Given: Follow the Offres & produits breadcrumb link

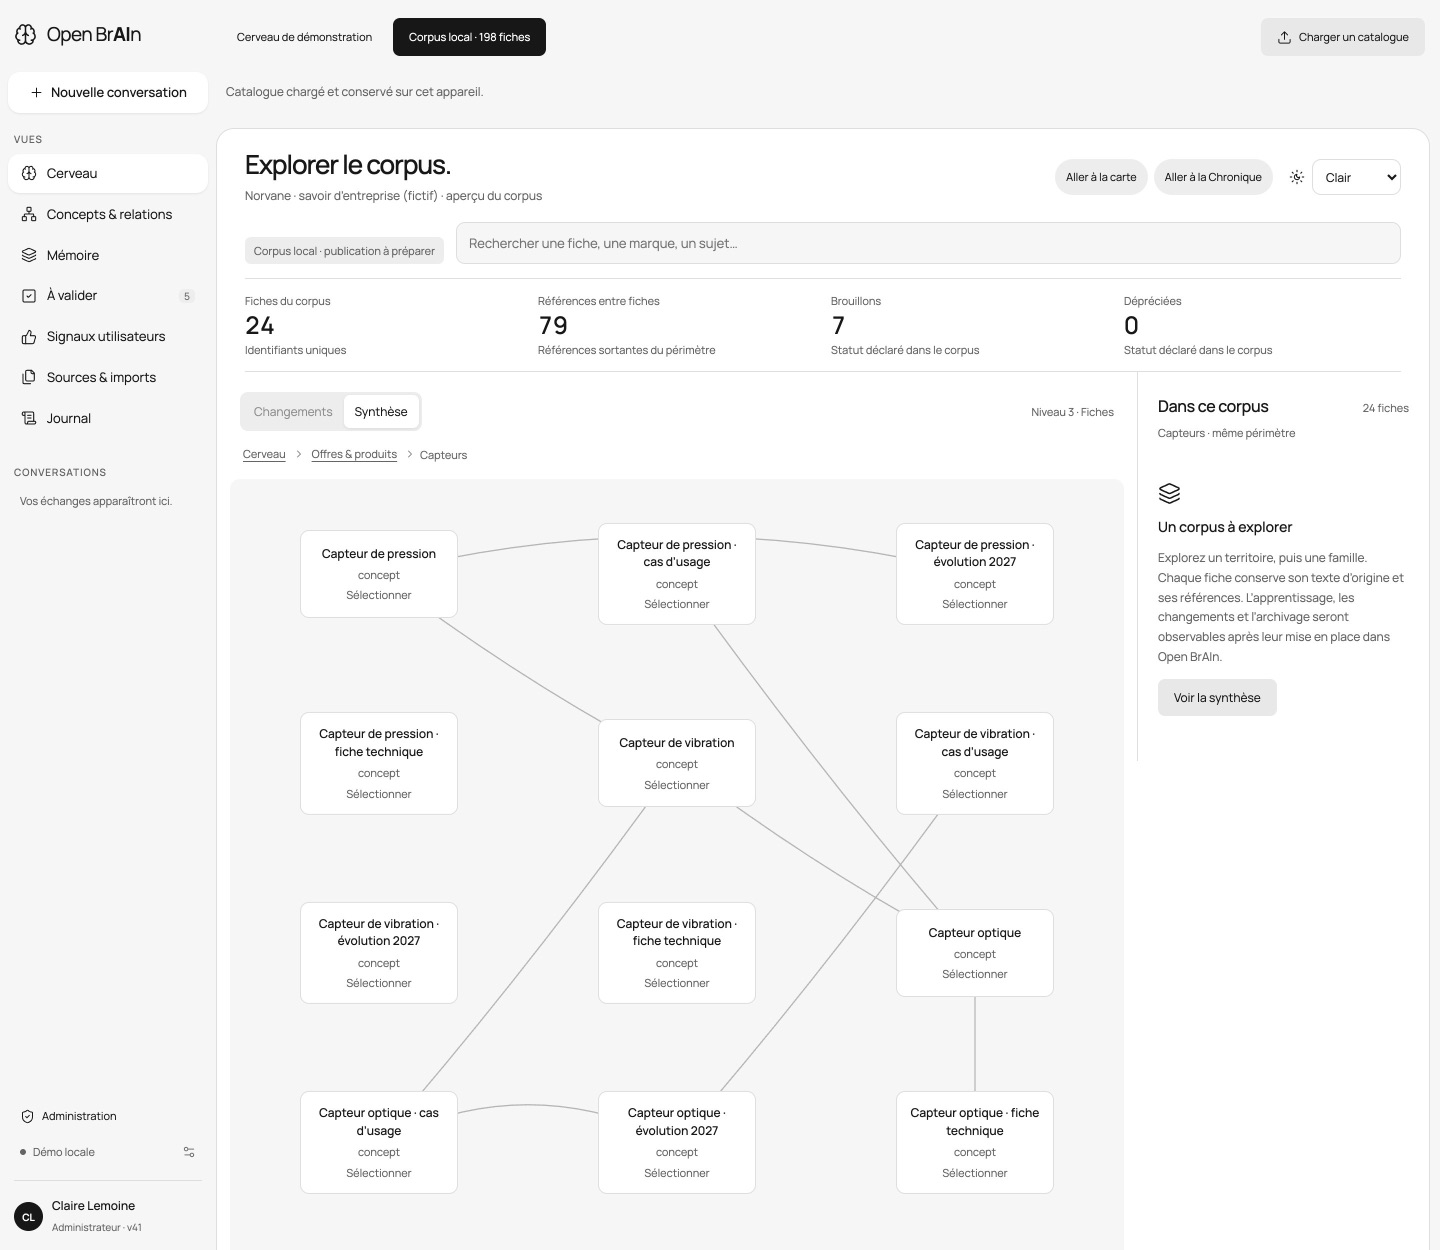Looking at the screenshot, I should pyautogui.click(x=354, y=454).
